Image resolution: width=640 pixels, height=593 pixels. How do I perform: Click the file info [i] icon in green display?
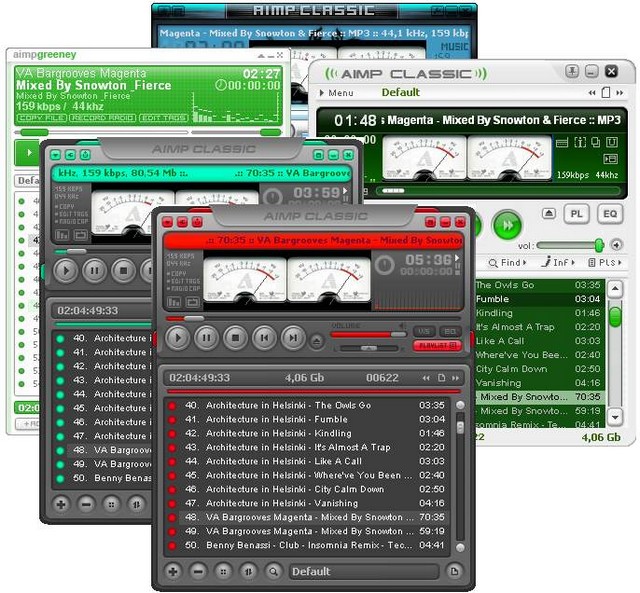click(580, 142)
